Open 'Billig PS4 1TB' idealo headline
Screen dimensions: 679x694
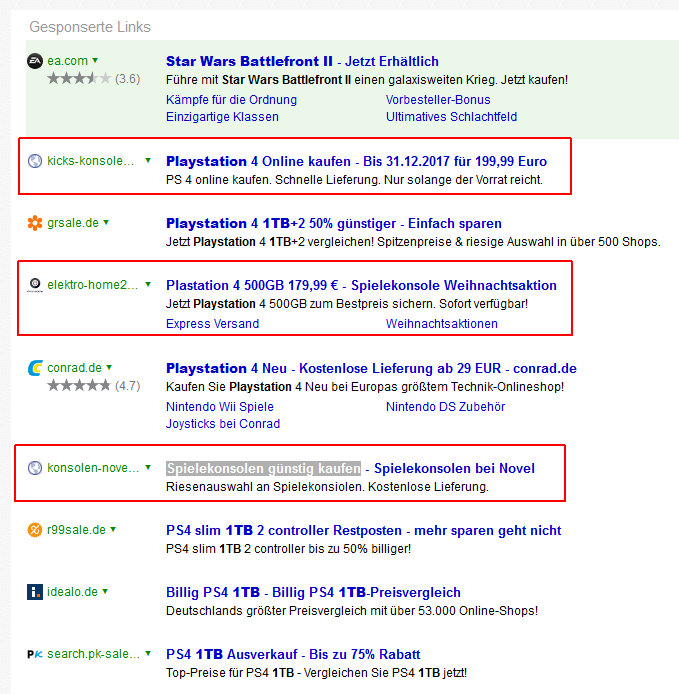coord(313,592)
